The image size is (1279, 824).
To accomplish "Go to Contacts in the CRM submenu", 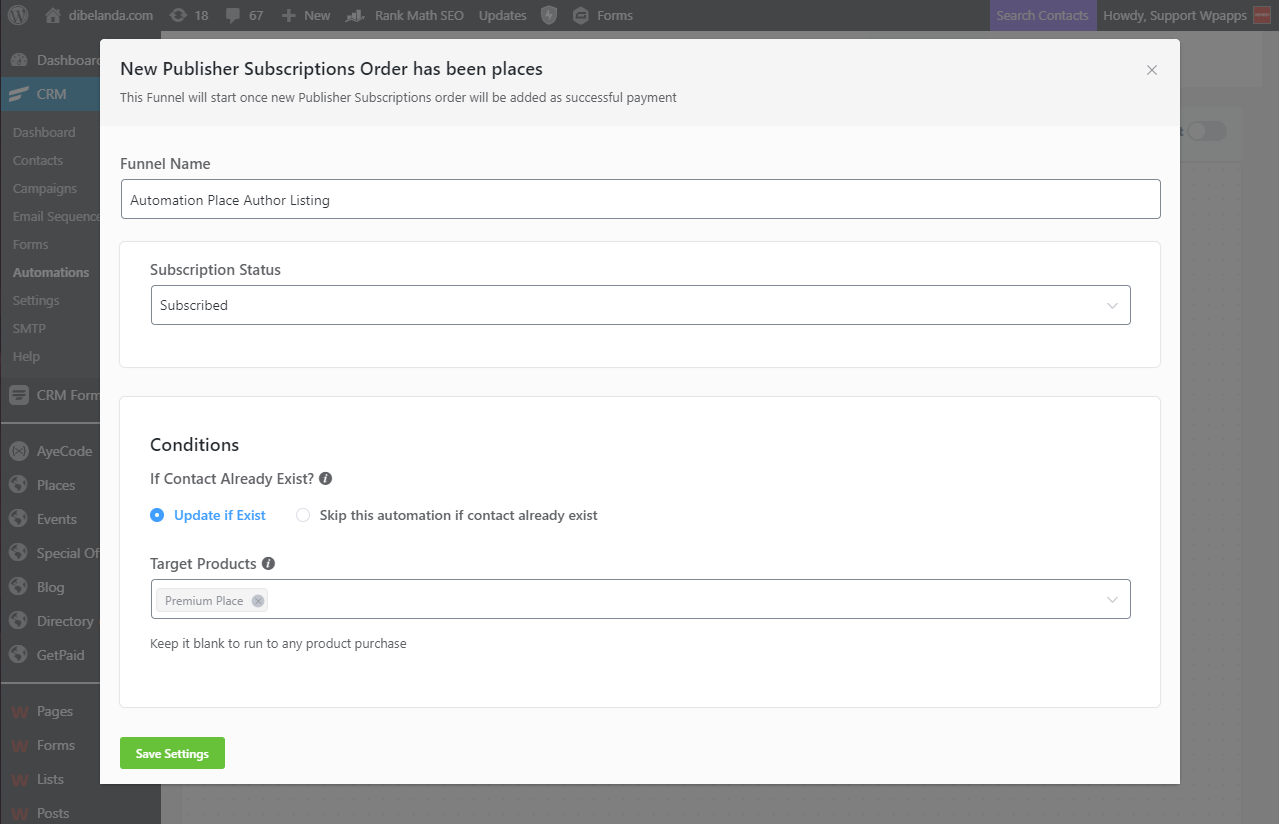I will coord(38,160).
